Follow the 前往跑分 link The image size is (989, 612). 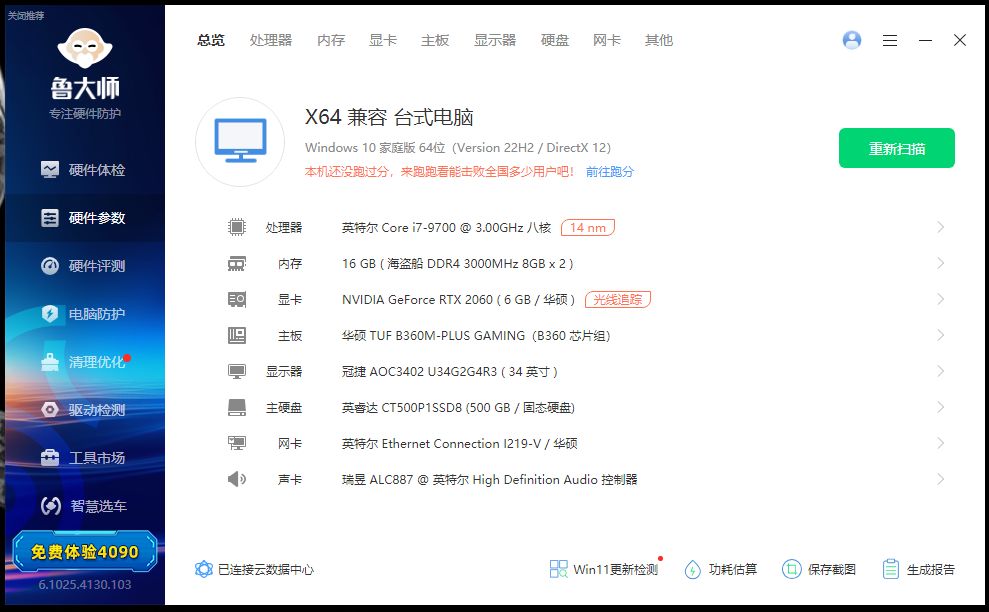point(609,172)
